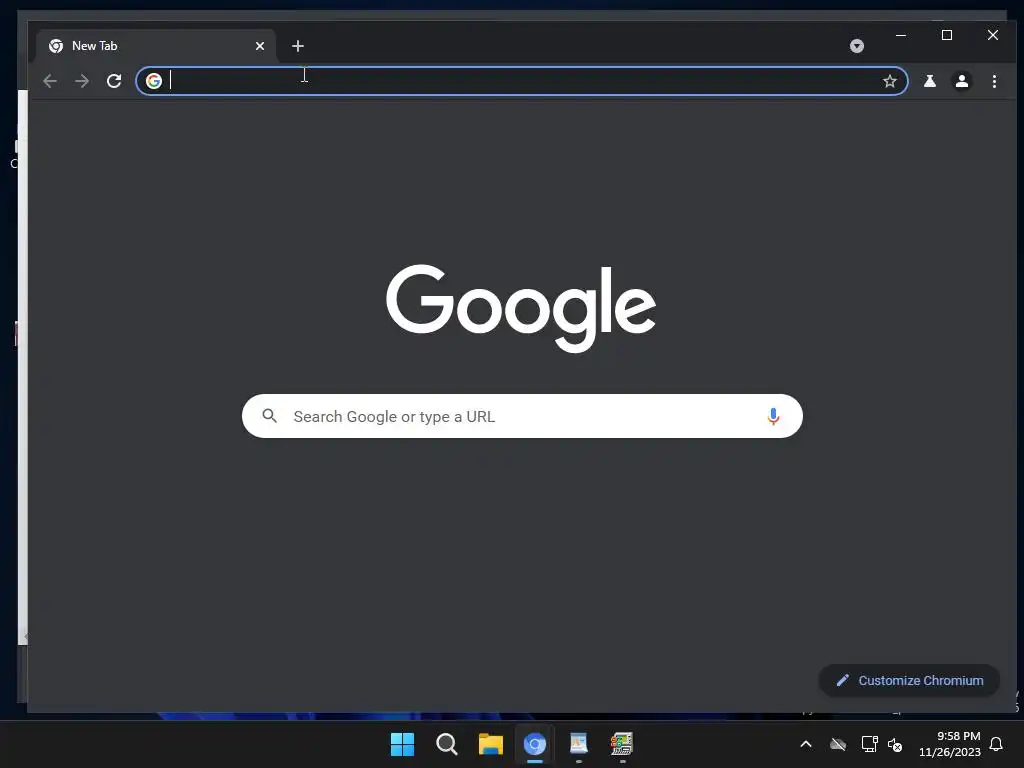
Task: Bookmark this tab with the star icon
Action: coord(889,81)
